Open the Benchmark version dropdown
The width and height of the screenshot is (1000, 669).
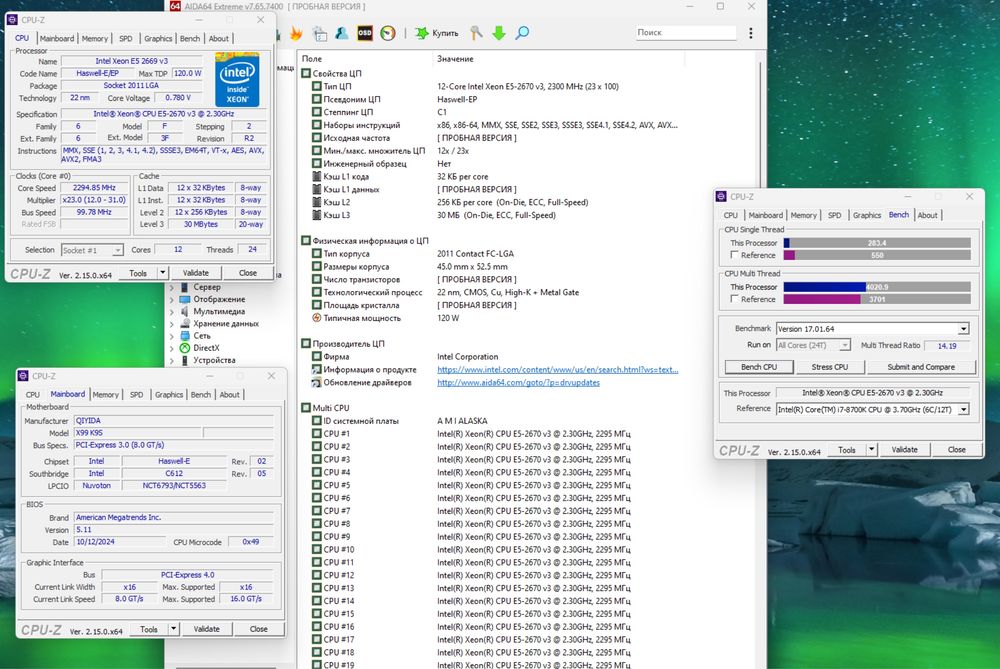click(x=963, y=328)
